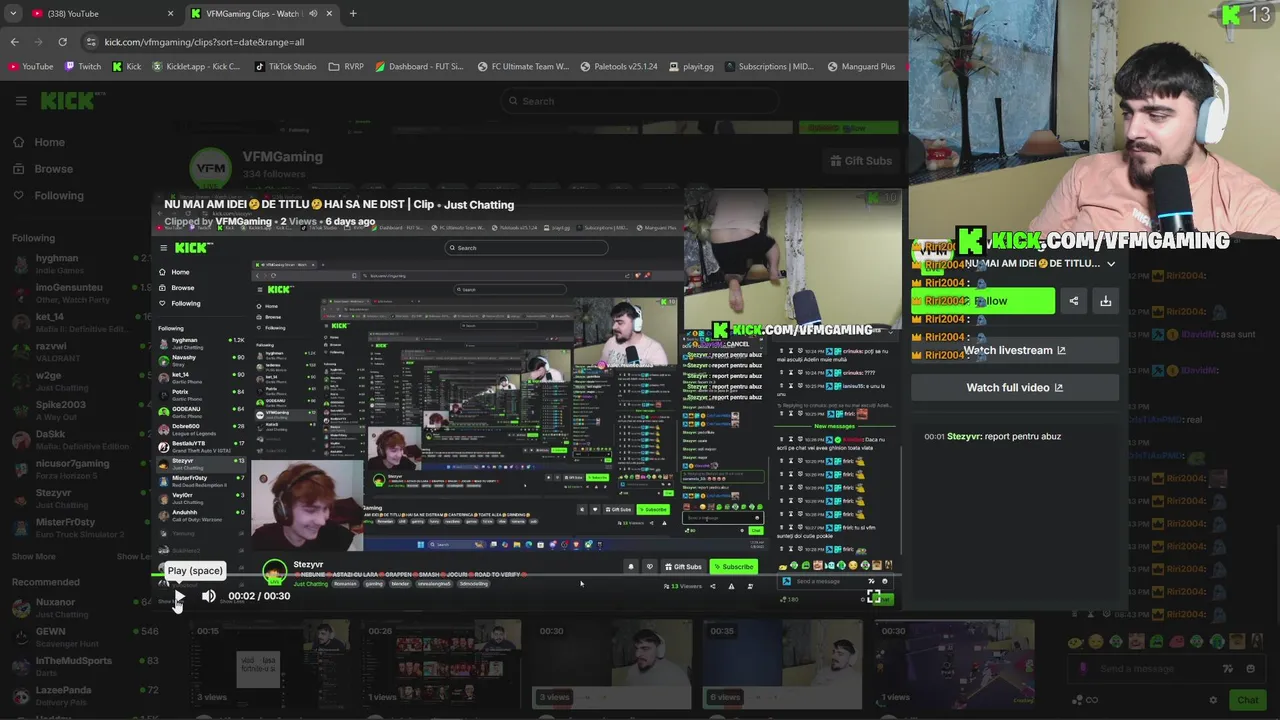This screenshot has width=1280, height=720.
Task: Close the VFMGaming Clips tab
Action: pos(329,14)
